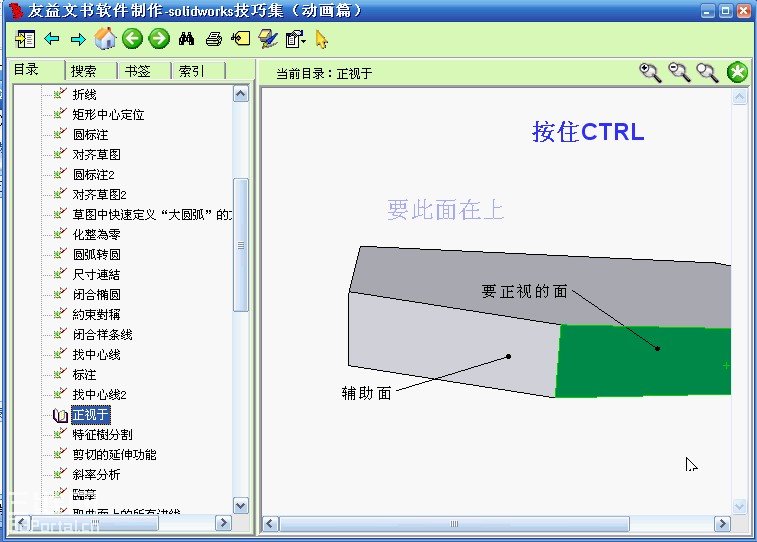Viewport: 757px width, 542px height.
Task: Click the 当前目录：正视于 label
Action: click(324, 73)
